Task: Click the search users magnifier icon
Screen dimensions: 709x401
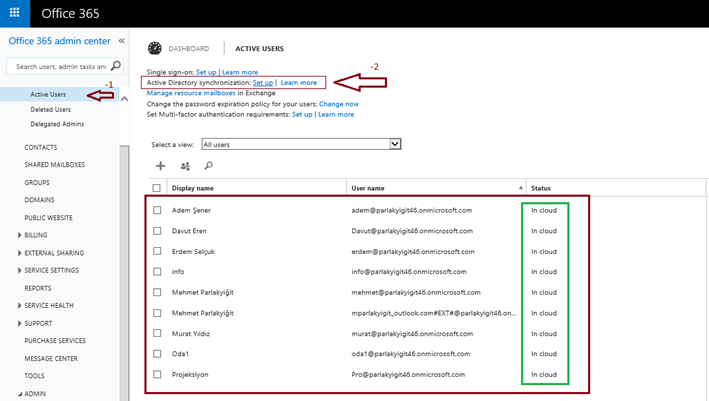Action: click(208, 166)
